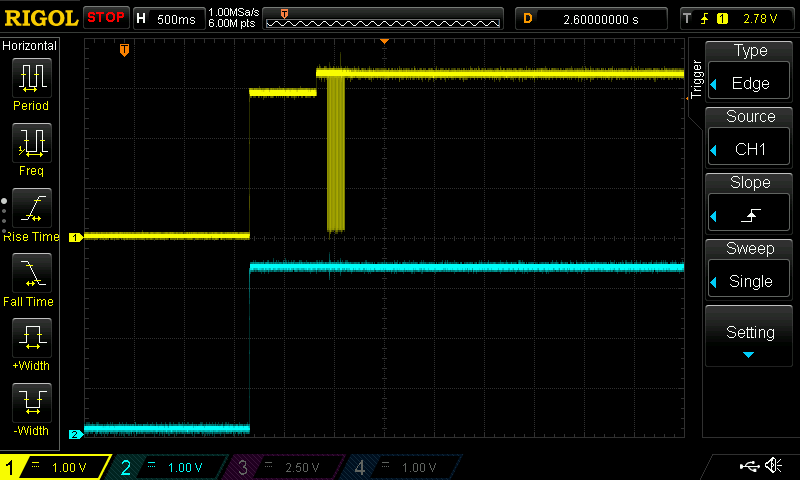Screen dimensions: 800x480
Task: Click the D 2.60000000 s delay readout
Action: pos(591,19)
